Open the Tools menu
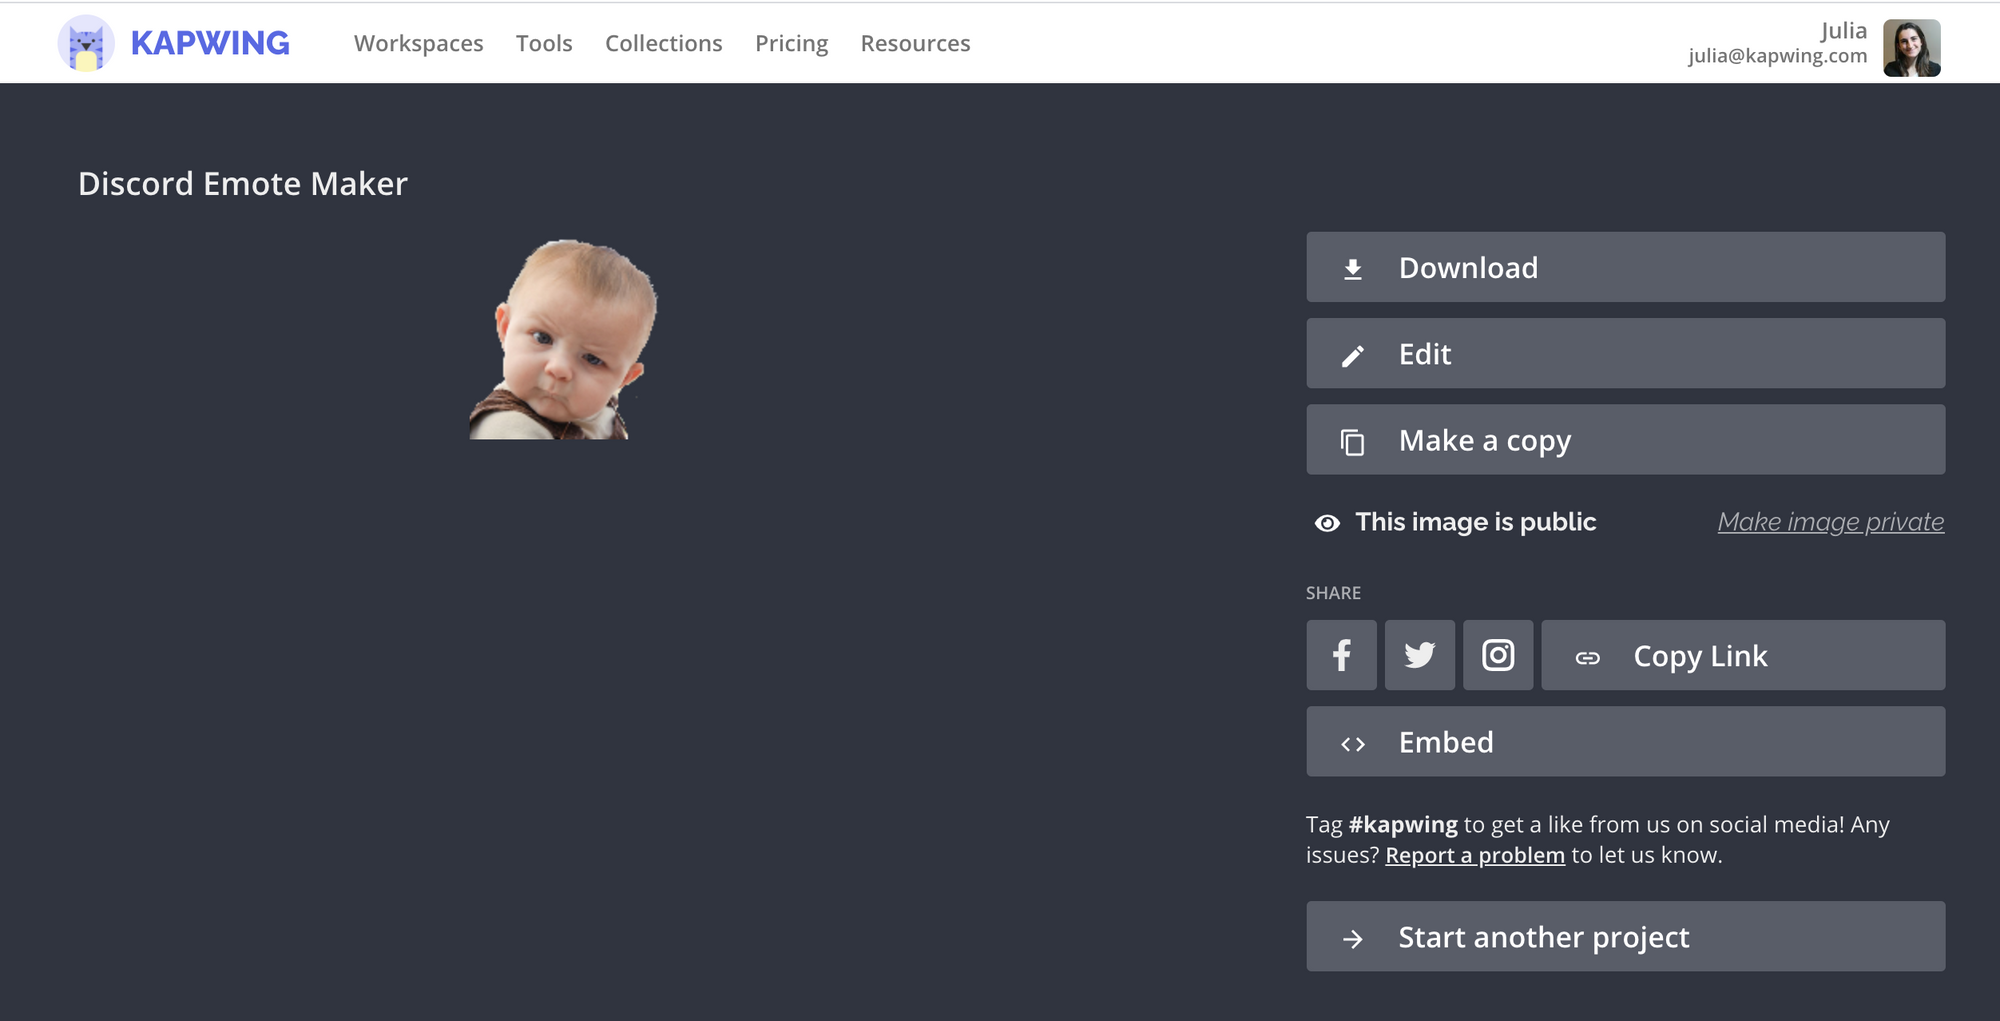 coord(544,44)
